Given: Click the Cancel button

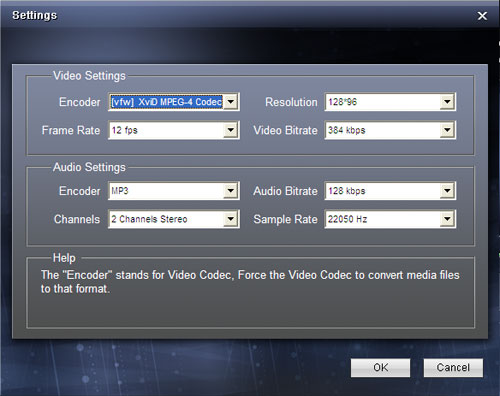Looking at the screenshot, I should tap(453, 368).
